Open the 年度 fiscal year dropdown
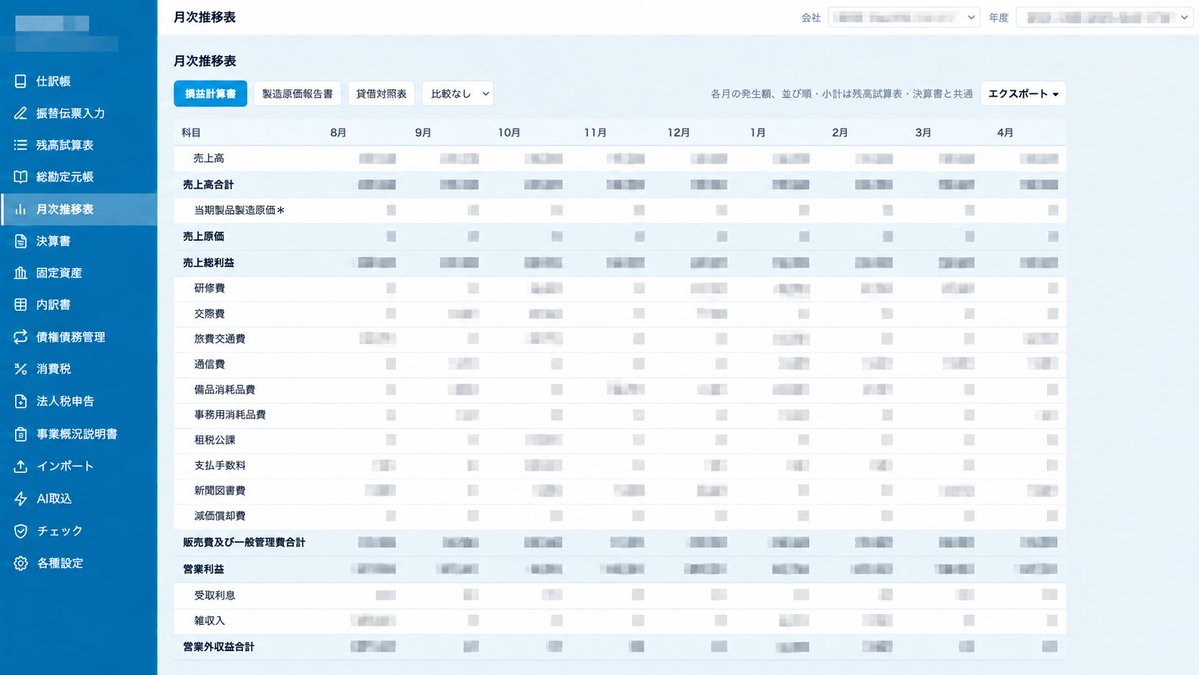 [1105, 18]
